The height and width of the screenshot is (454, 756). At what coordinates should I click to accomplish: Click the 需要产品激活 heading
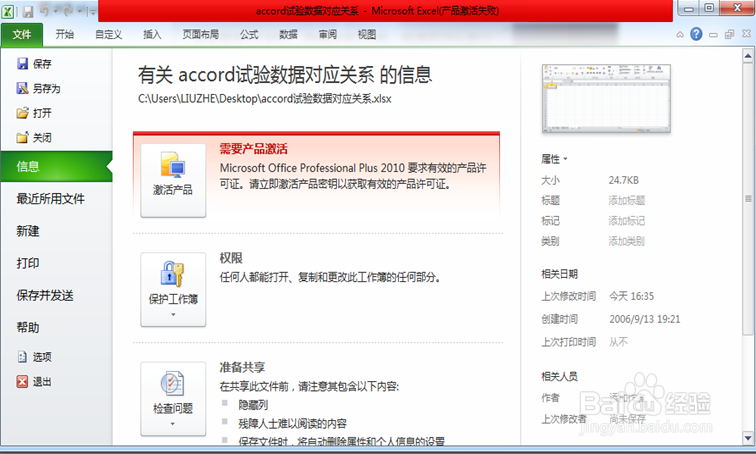[x=254, y=149]
